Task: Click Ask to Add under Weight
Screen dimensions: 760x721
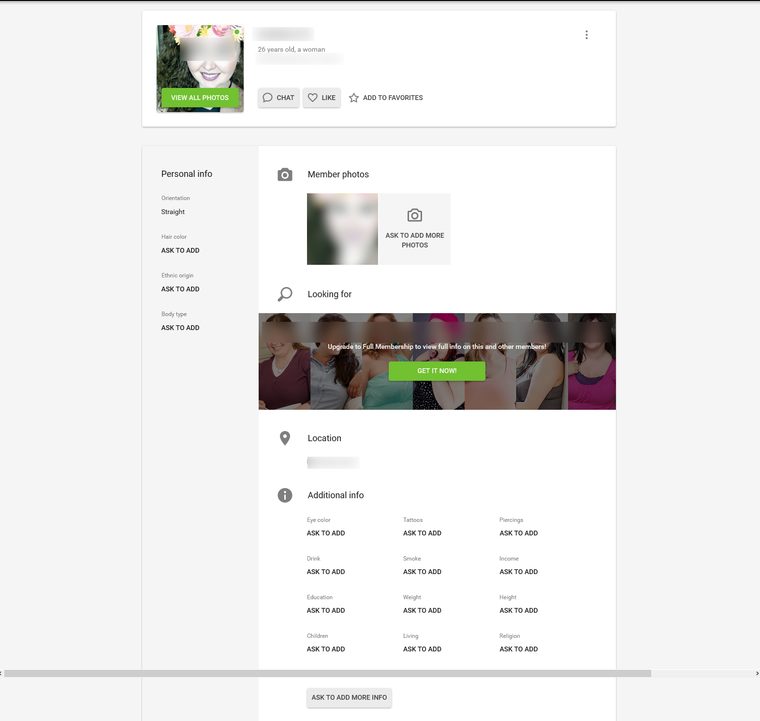Action: [x=422, y=611]
